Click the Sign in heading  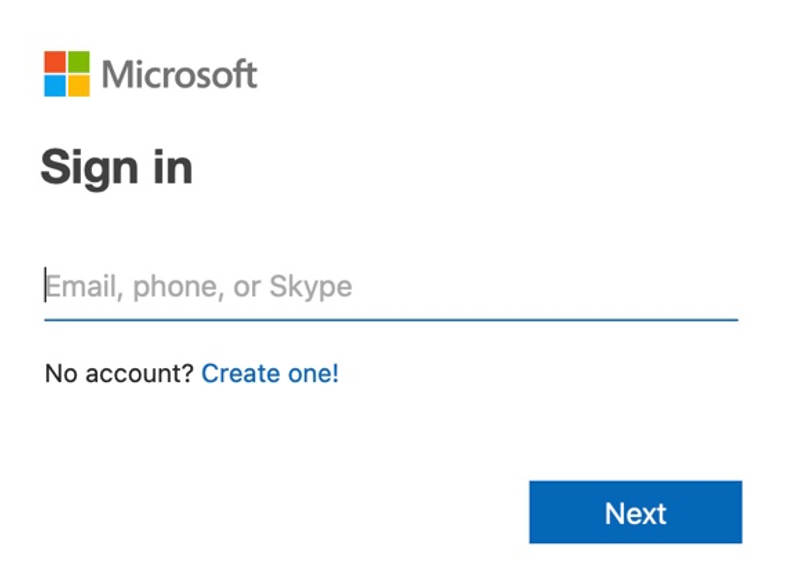point(117,168)
